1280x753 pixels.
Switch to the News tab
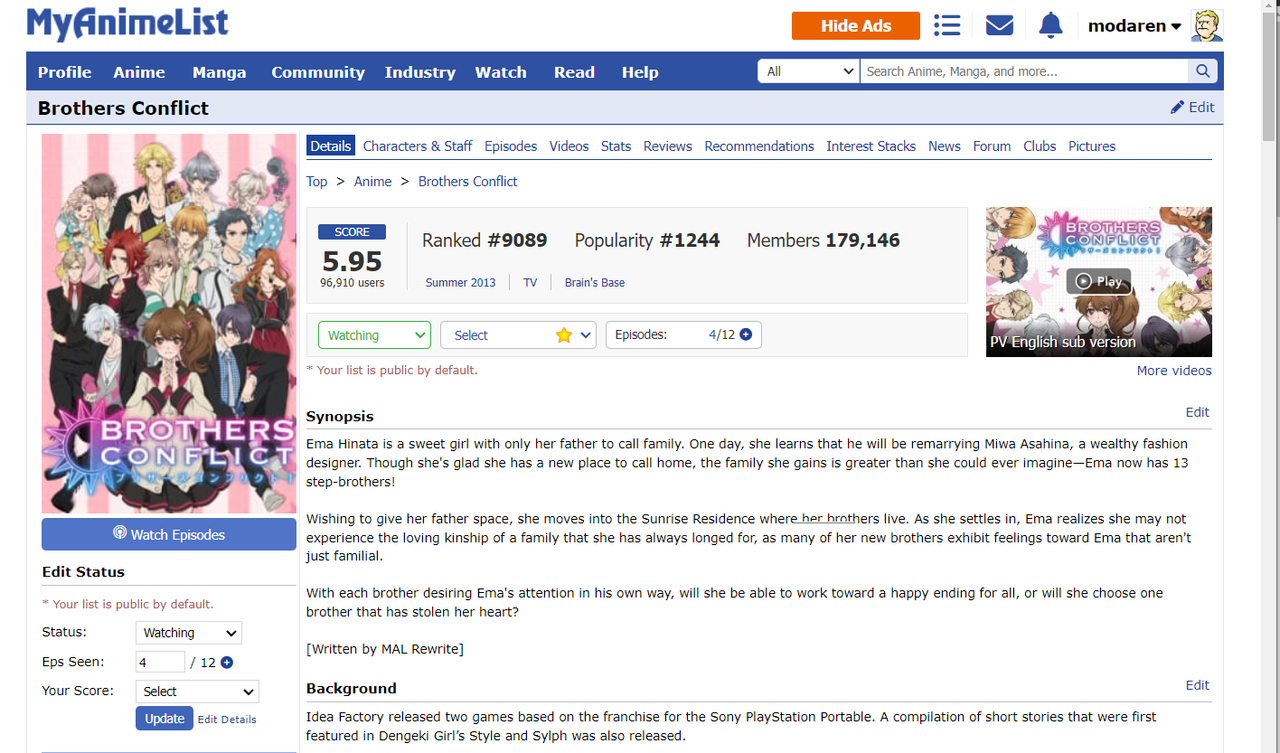[x=944, y=146]
